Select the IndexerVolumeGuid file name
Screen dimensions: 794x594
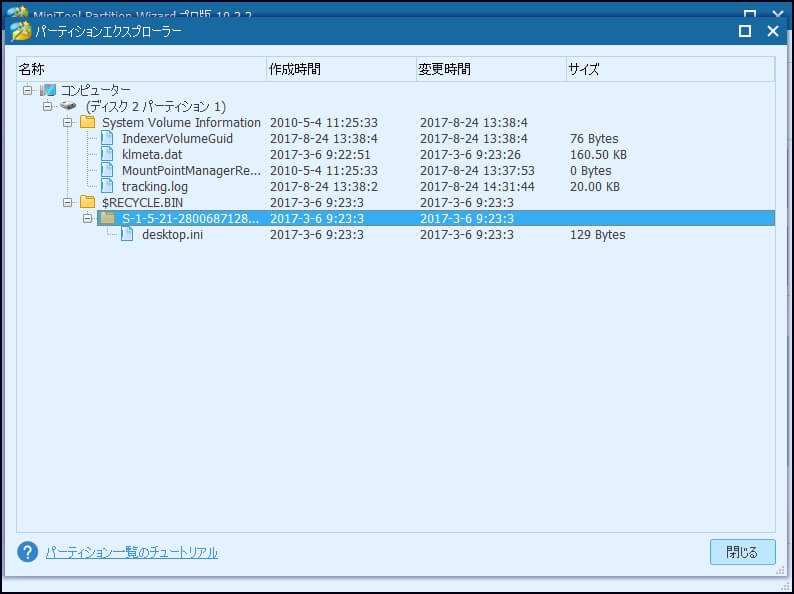(177, 138)
